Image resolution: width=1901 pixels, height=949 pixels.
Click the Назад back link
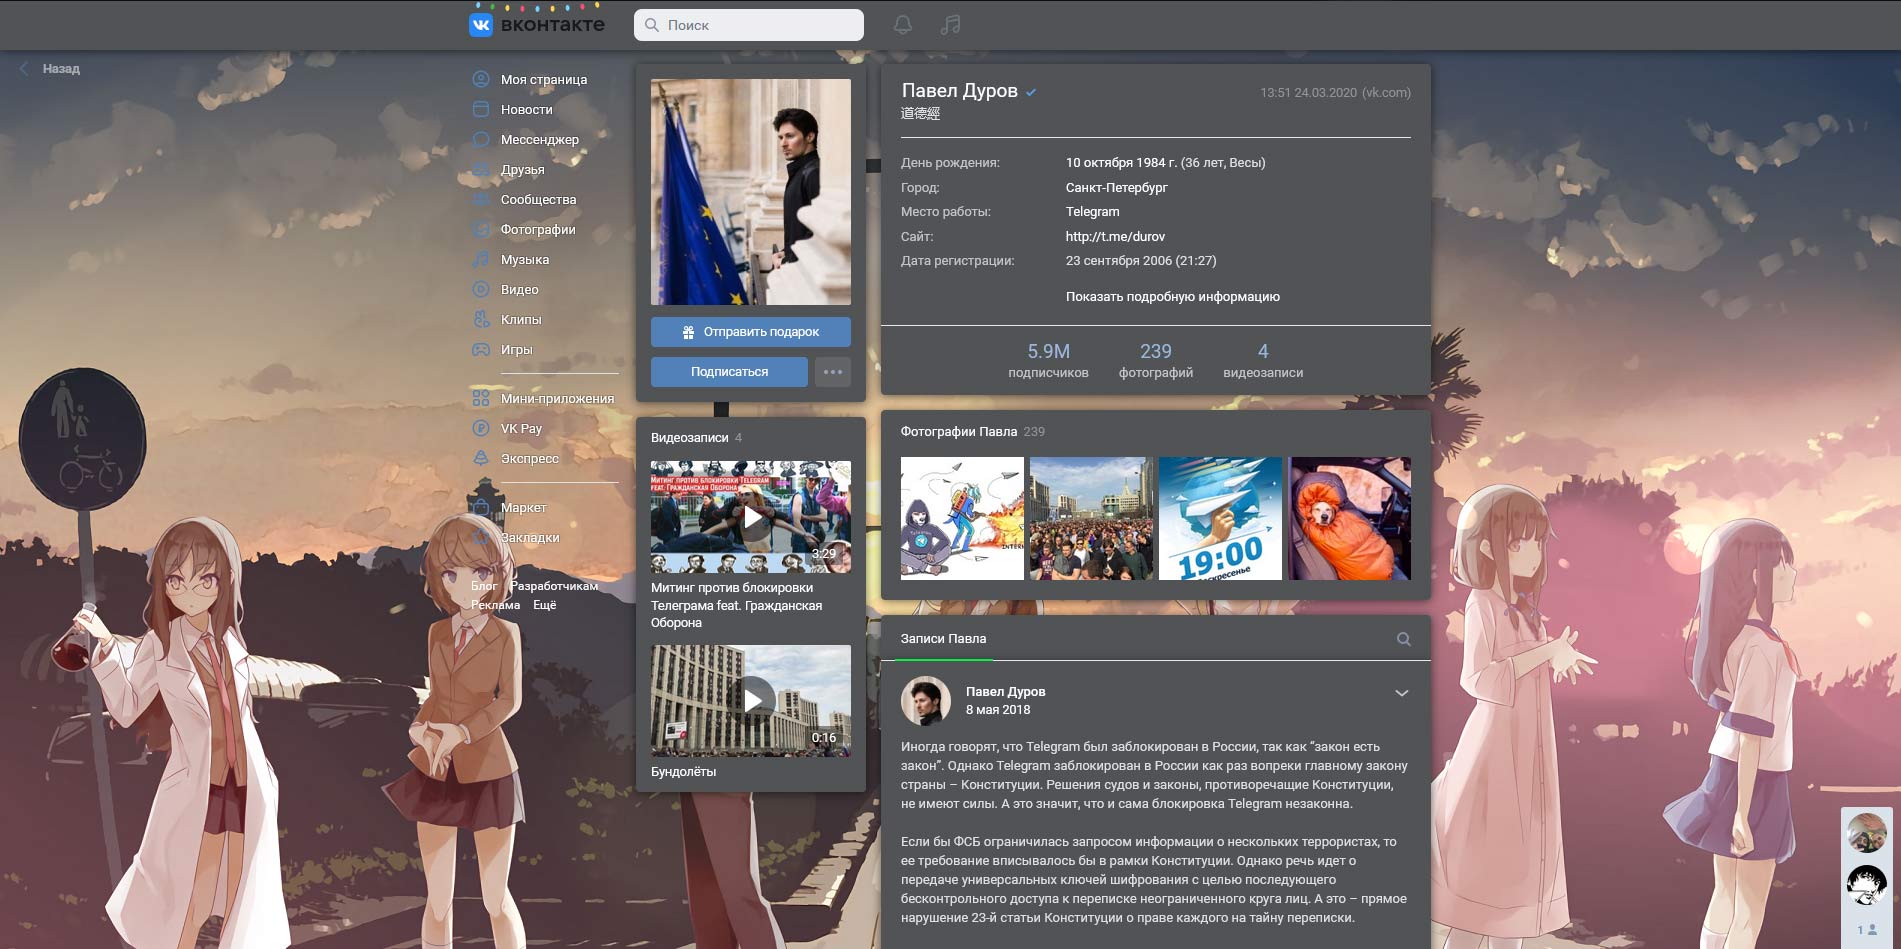(61, 69)
